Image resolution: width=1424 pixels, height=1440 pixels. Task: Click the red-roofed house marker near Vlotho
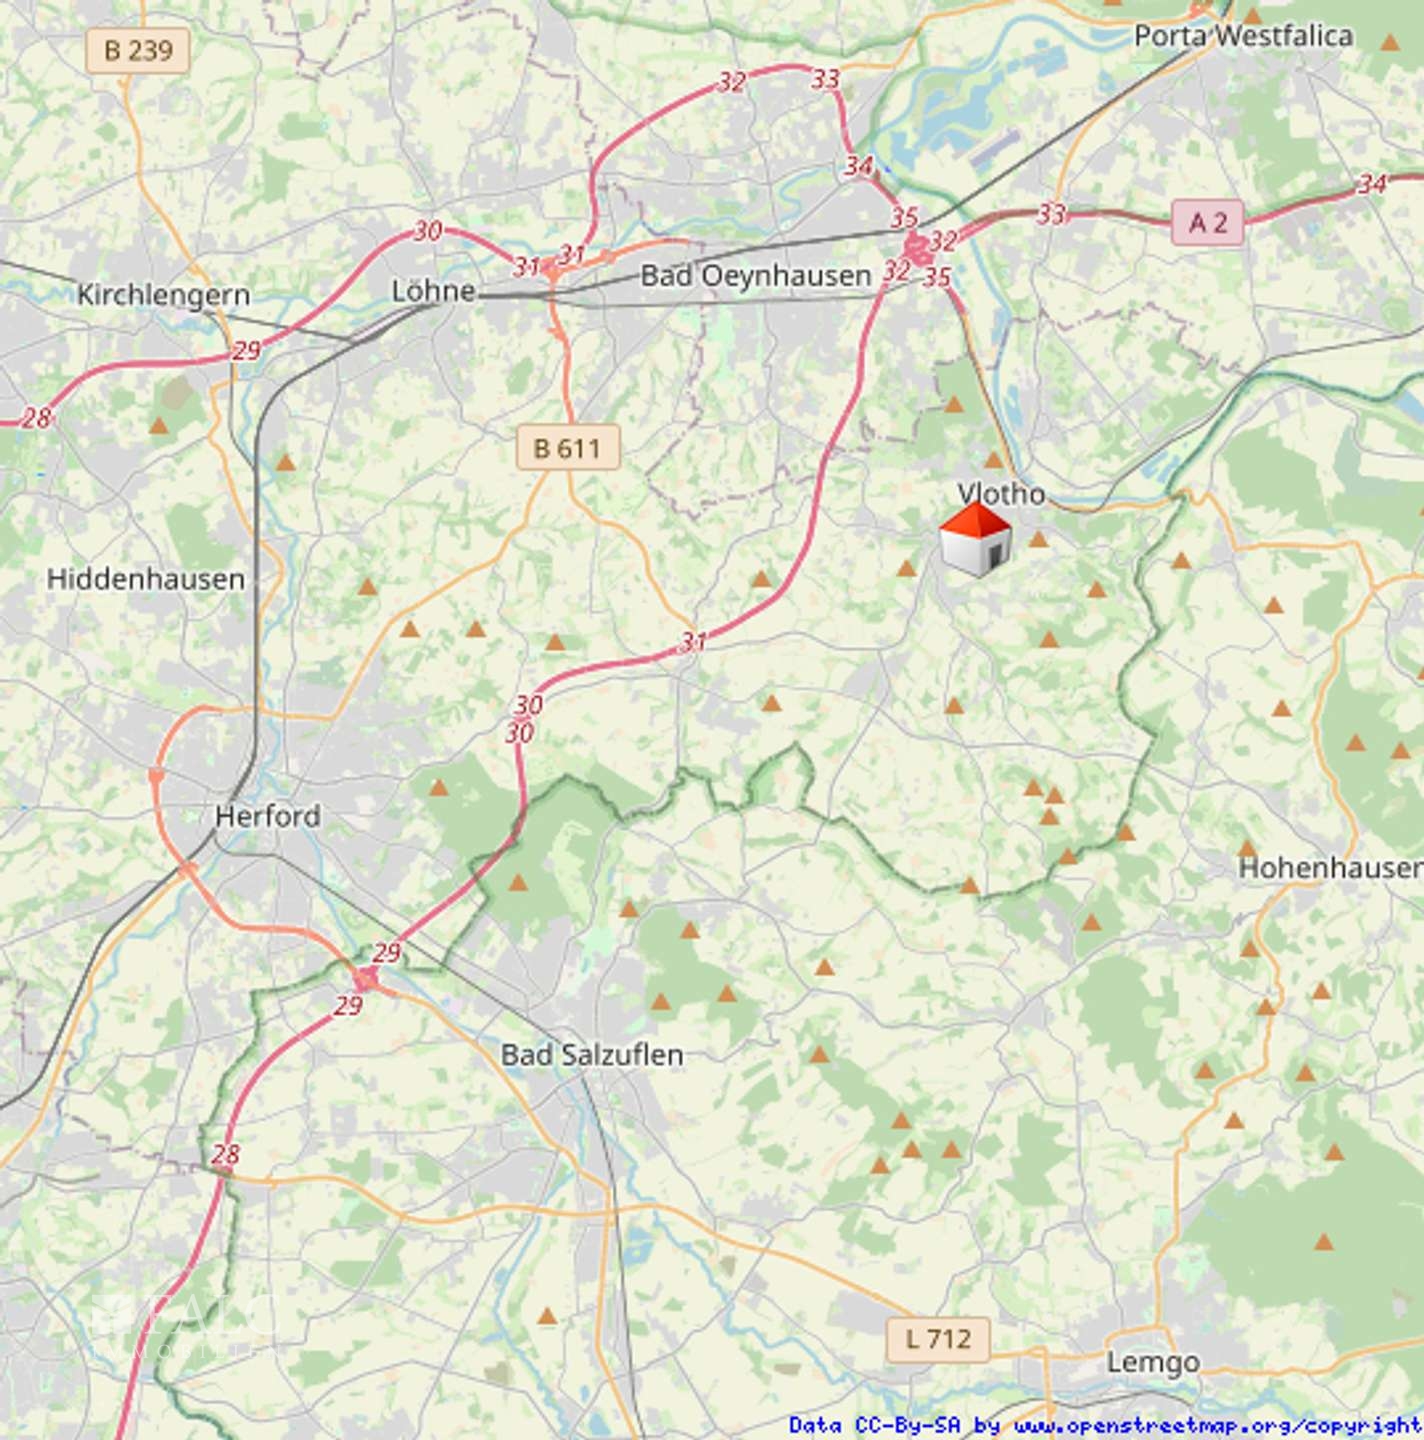(975, 540)
